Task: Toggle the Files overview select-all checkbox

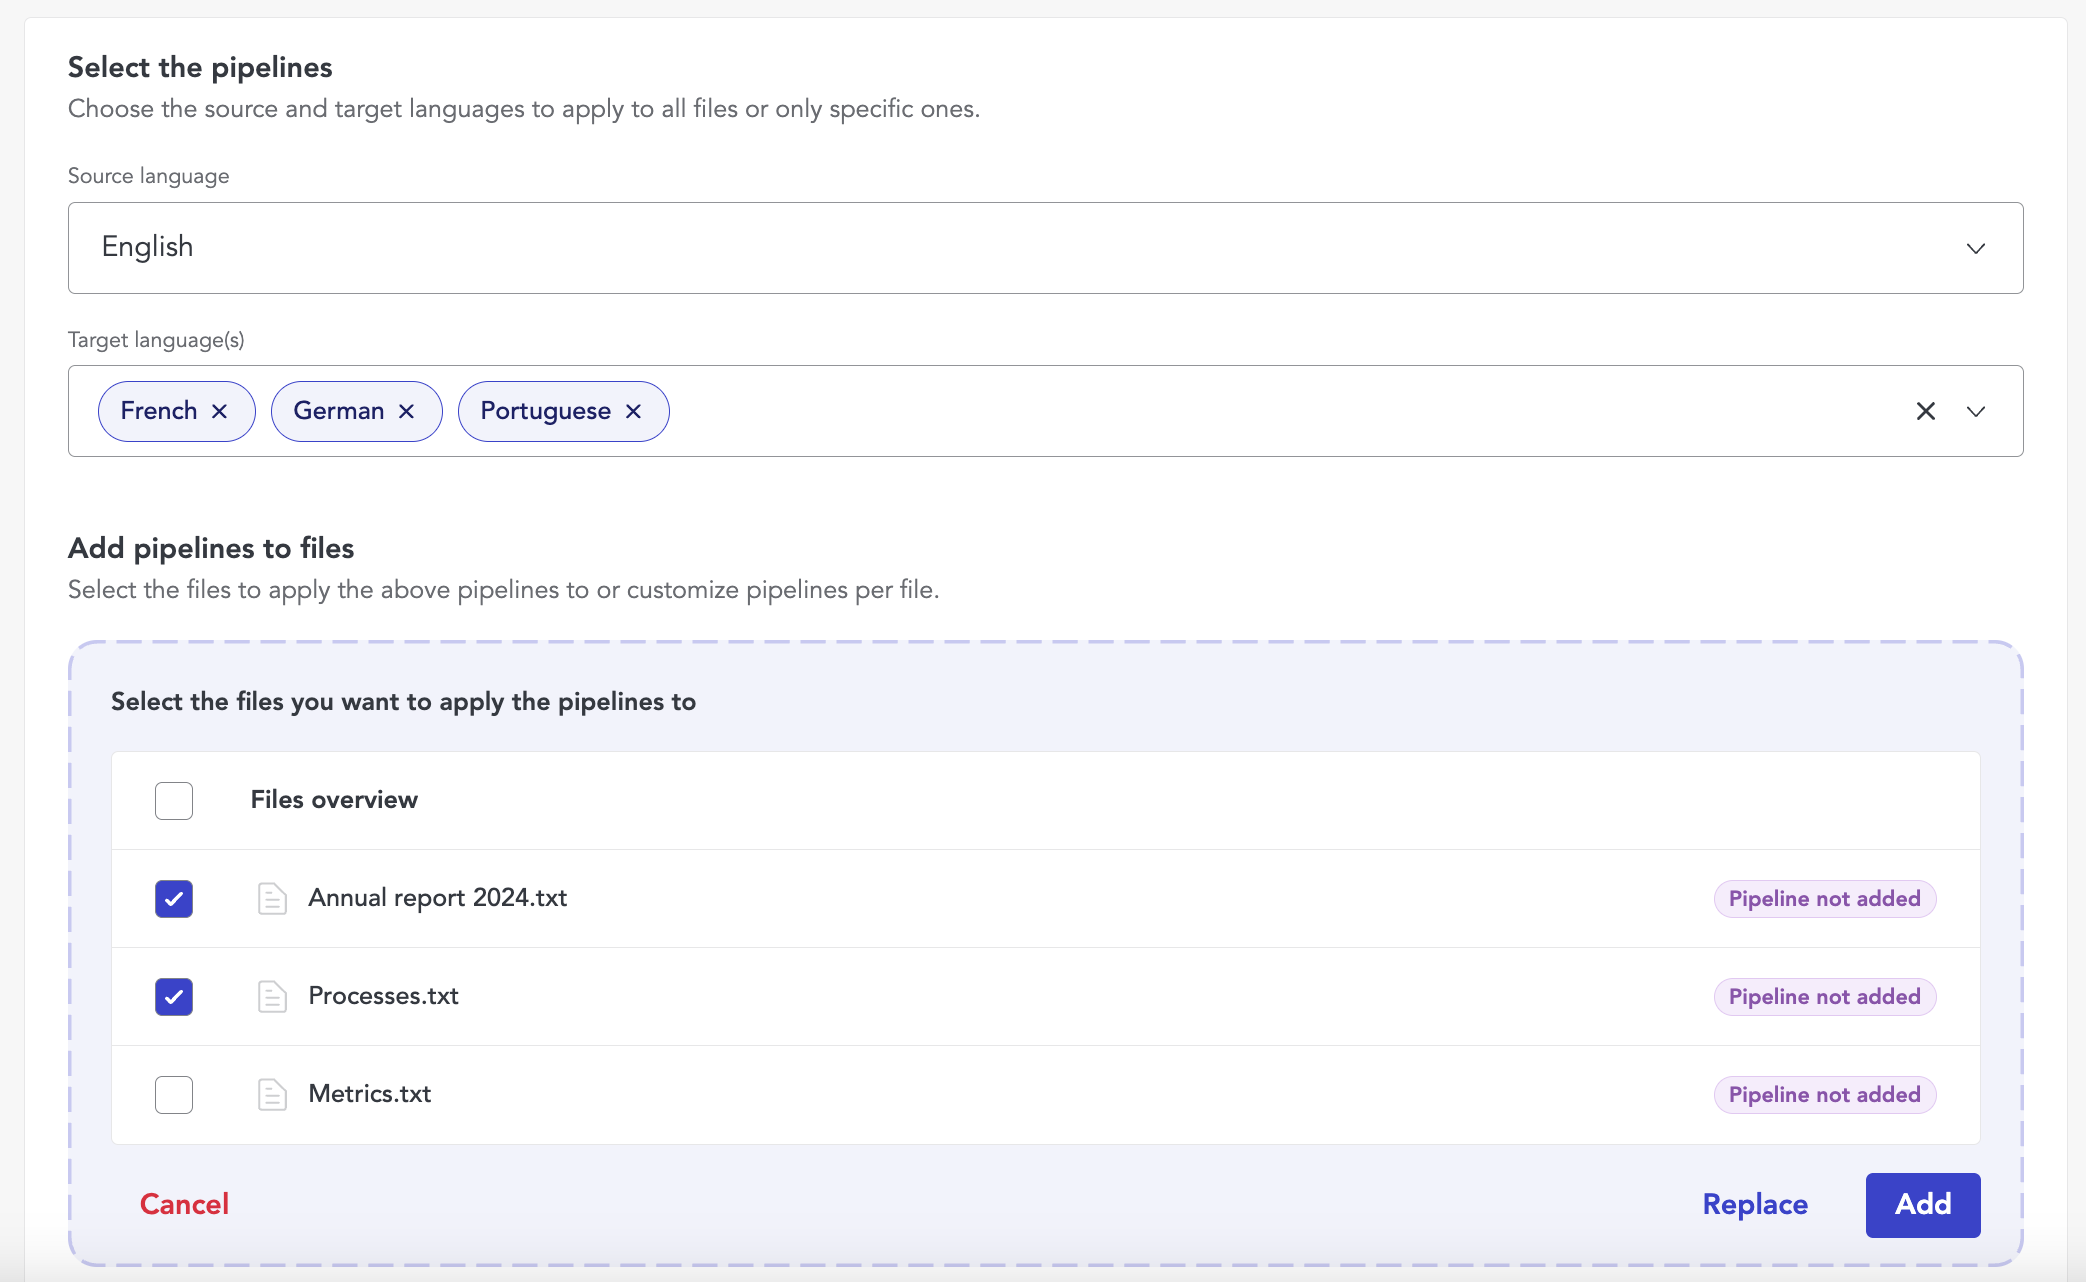Action: click(174, 800)
